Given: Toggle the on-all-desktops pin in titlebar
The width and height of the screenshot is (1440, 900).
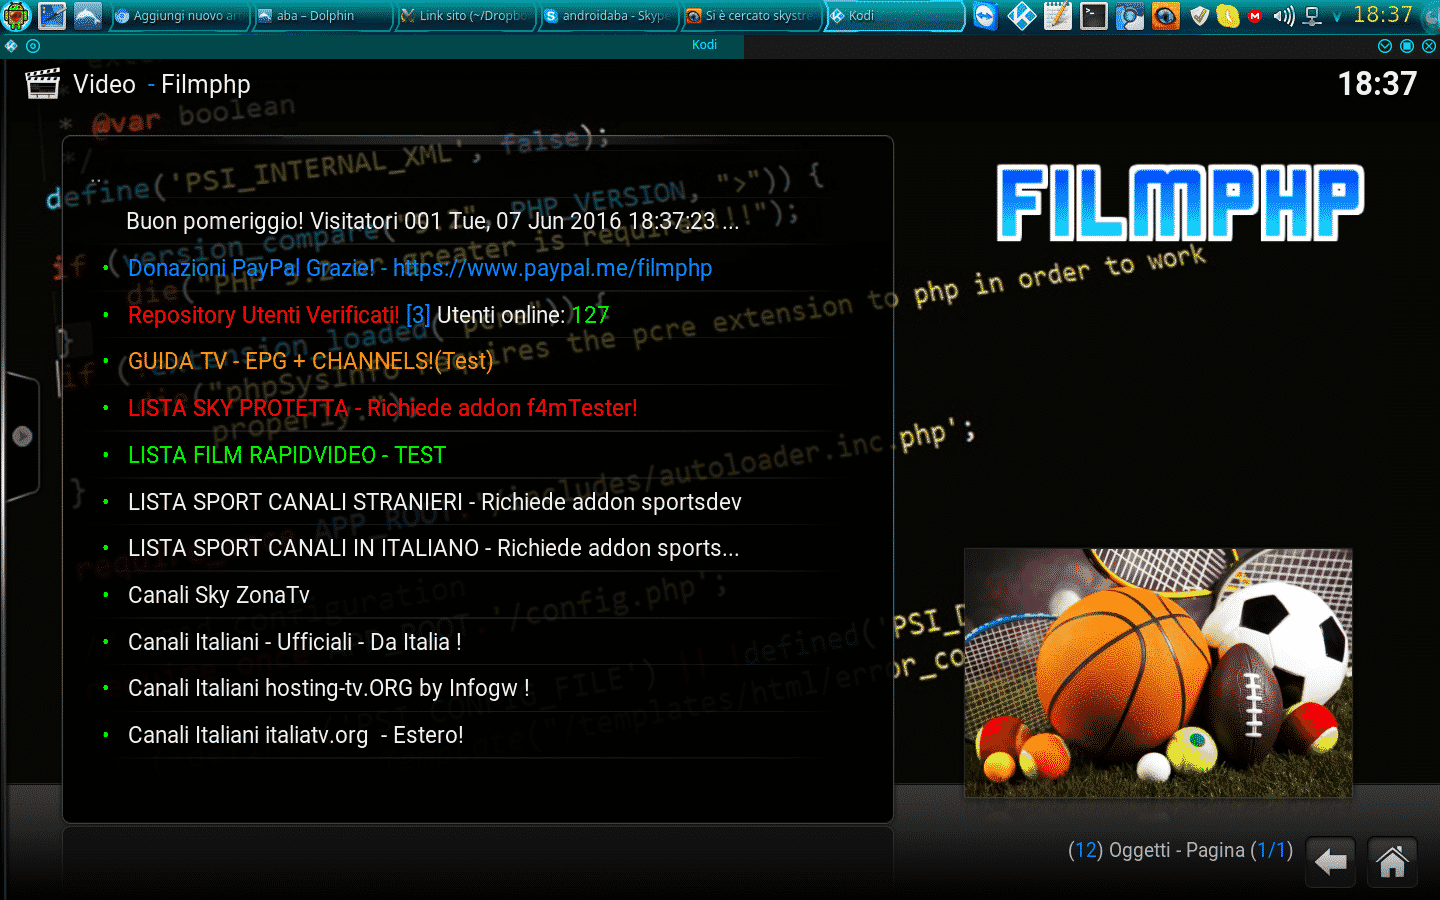Looking at the screenshot, I should [x=33, y=46].
